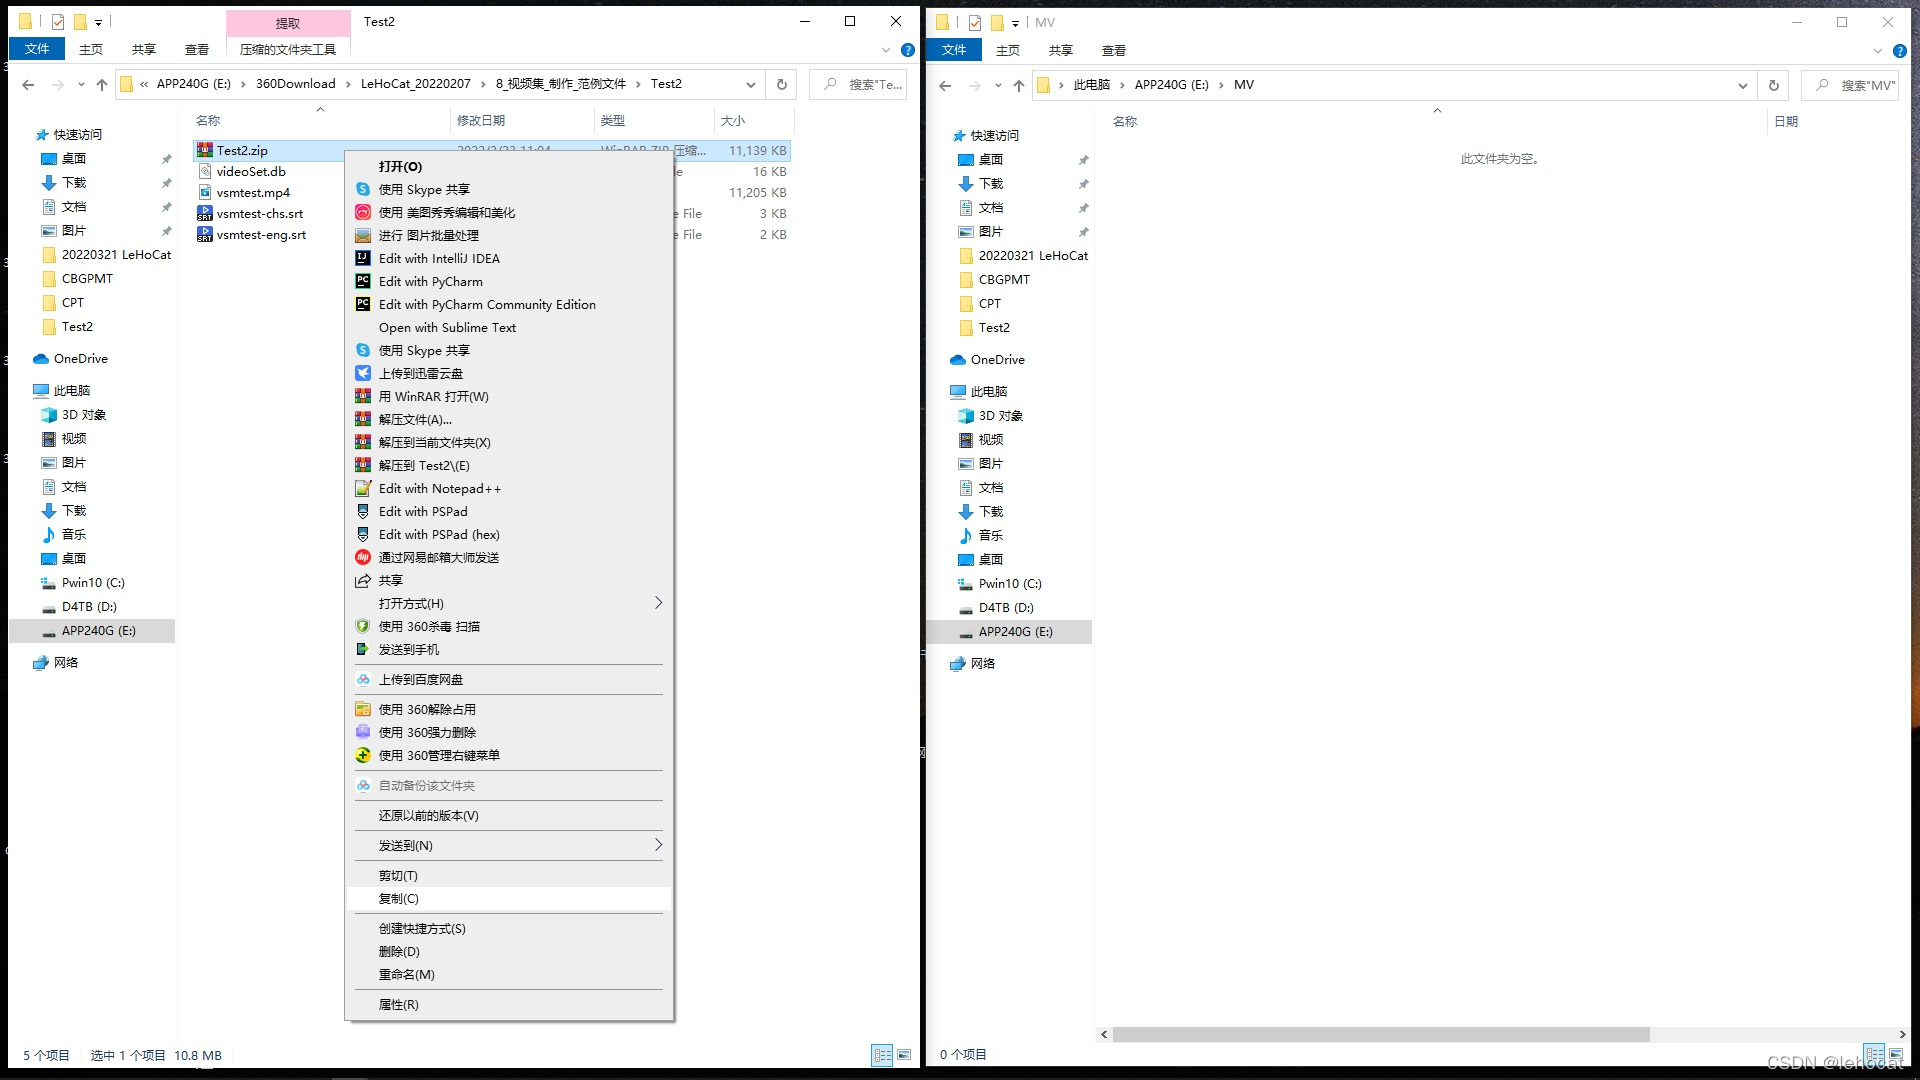Image resolution: width=1920 pixels, height=1080 pixels.
Task: Click back arrow in left Explorer window
Action: click(28, 85)
